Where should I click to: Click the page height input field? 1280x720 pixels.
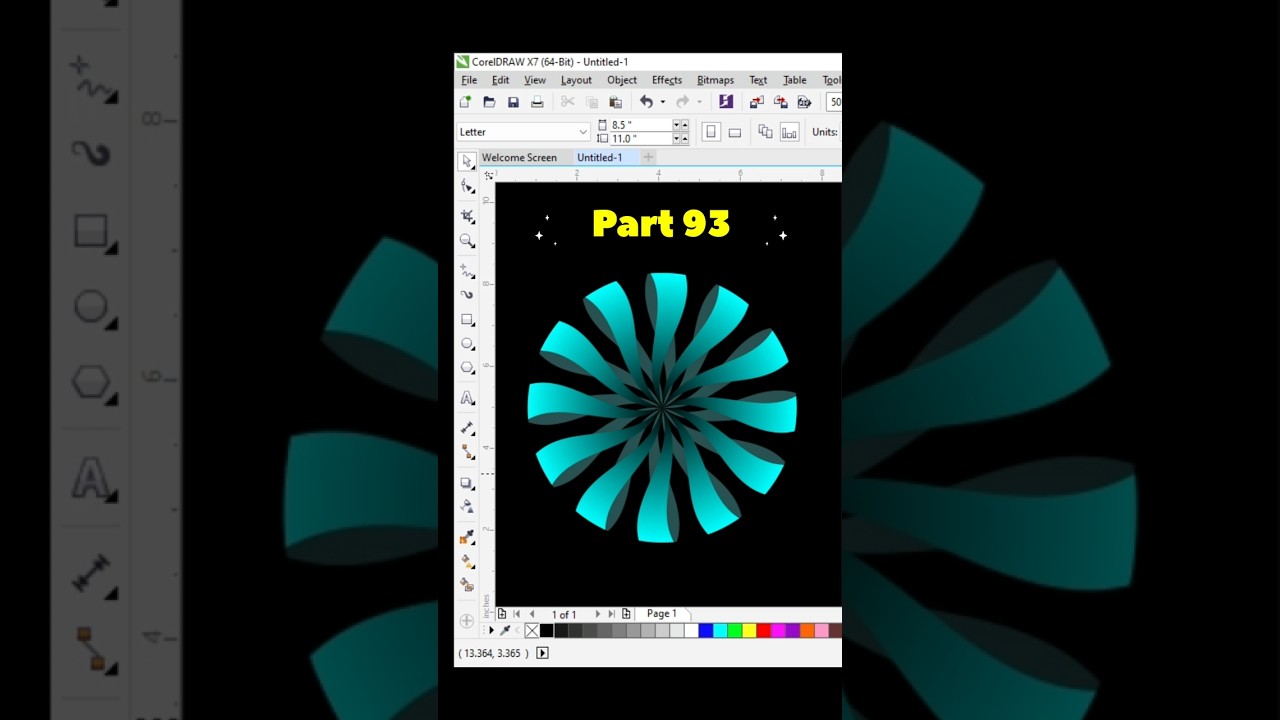tap(640, 139)
